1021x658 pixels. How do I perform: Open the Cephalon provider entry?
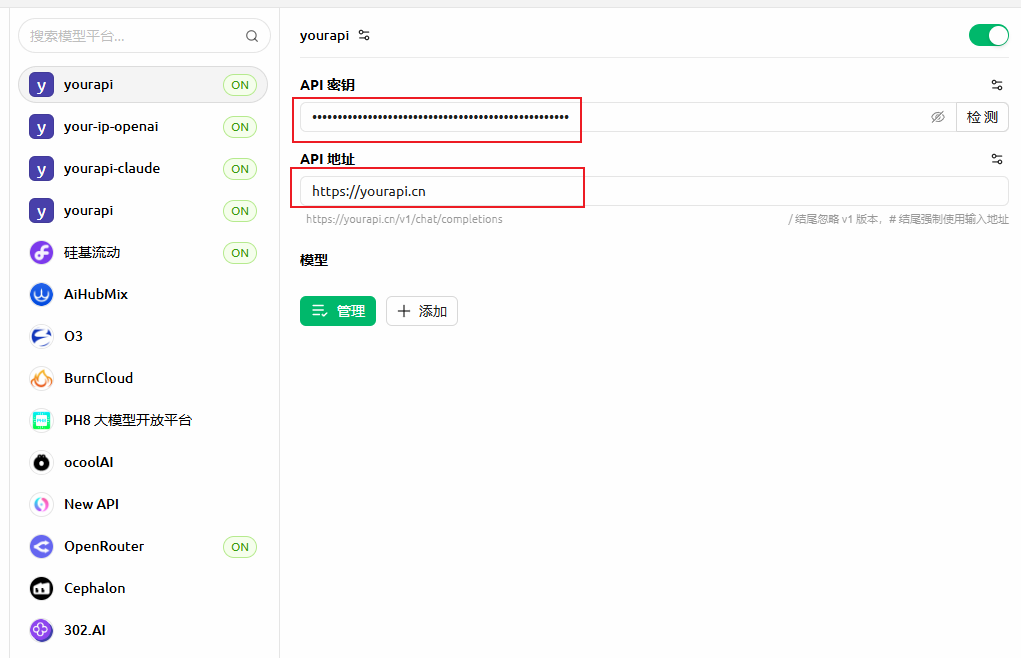pos(143,588)
